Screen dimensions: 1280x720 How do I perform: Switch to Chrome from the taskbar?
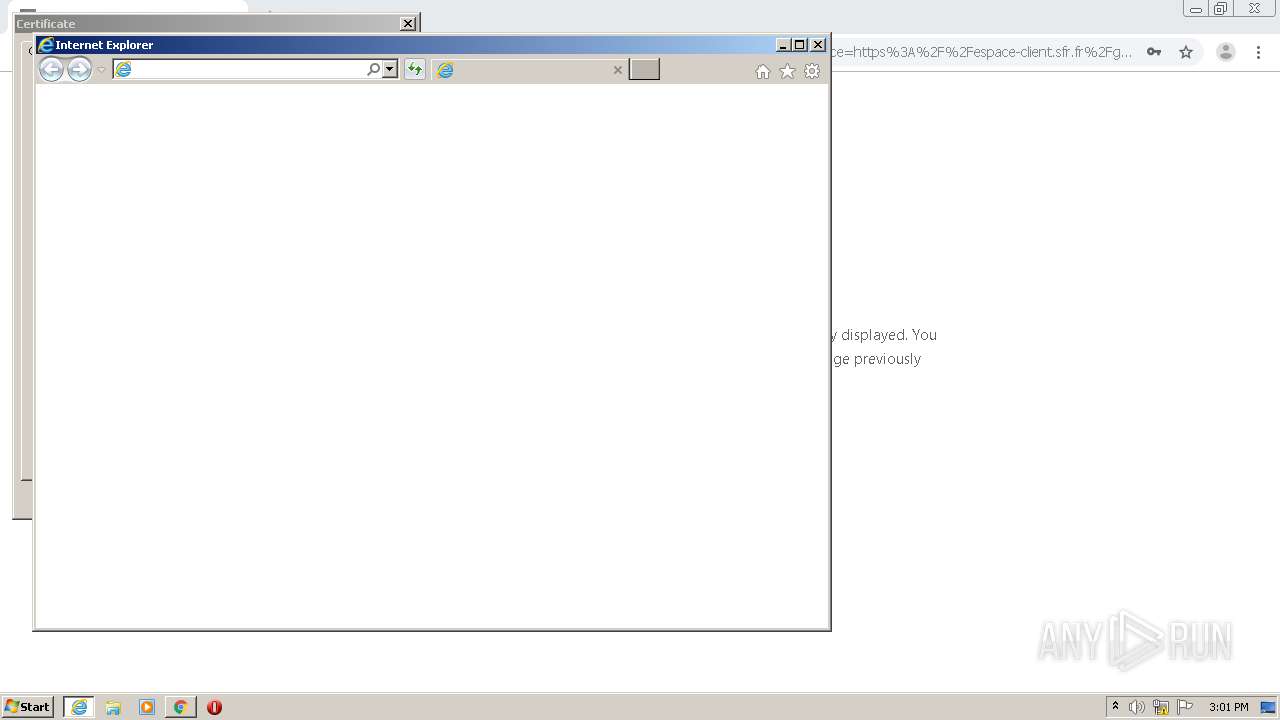[180, 707]
